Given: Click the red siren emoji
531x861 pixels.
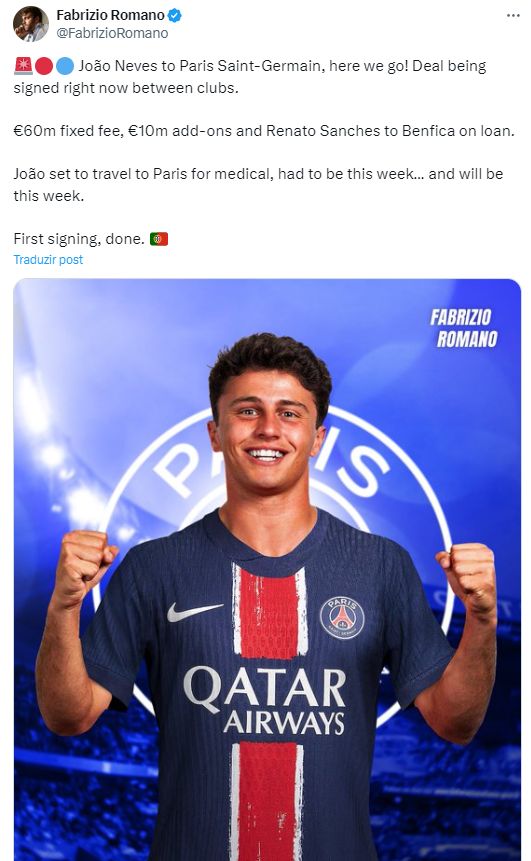Looking at the screenshot, I should pyautogui.click(x=23, y=66).
